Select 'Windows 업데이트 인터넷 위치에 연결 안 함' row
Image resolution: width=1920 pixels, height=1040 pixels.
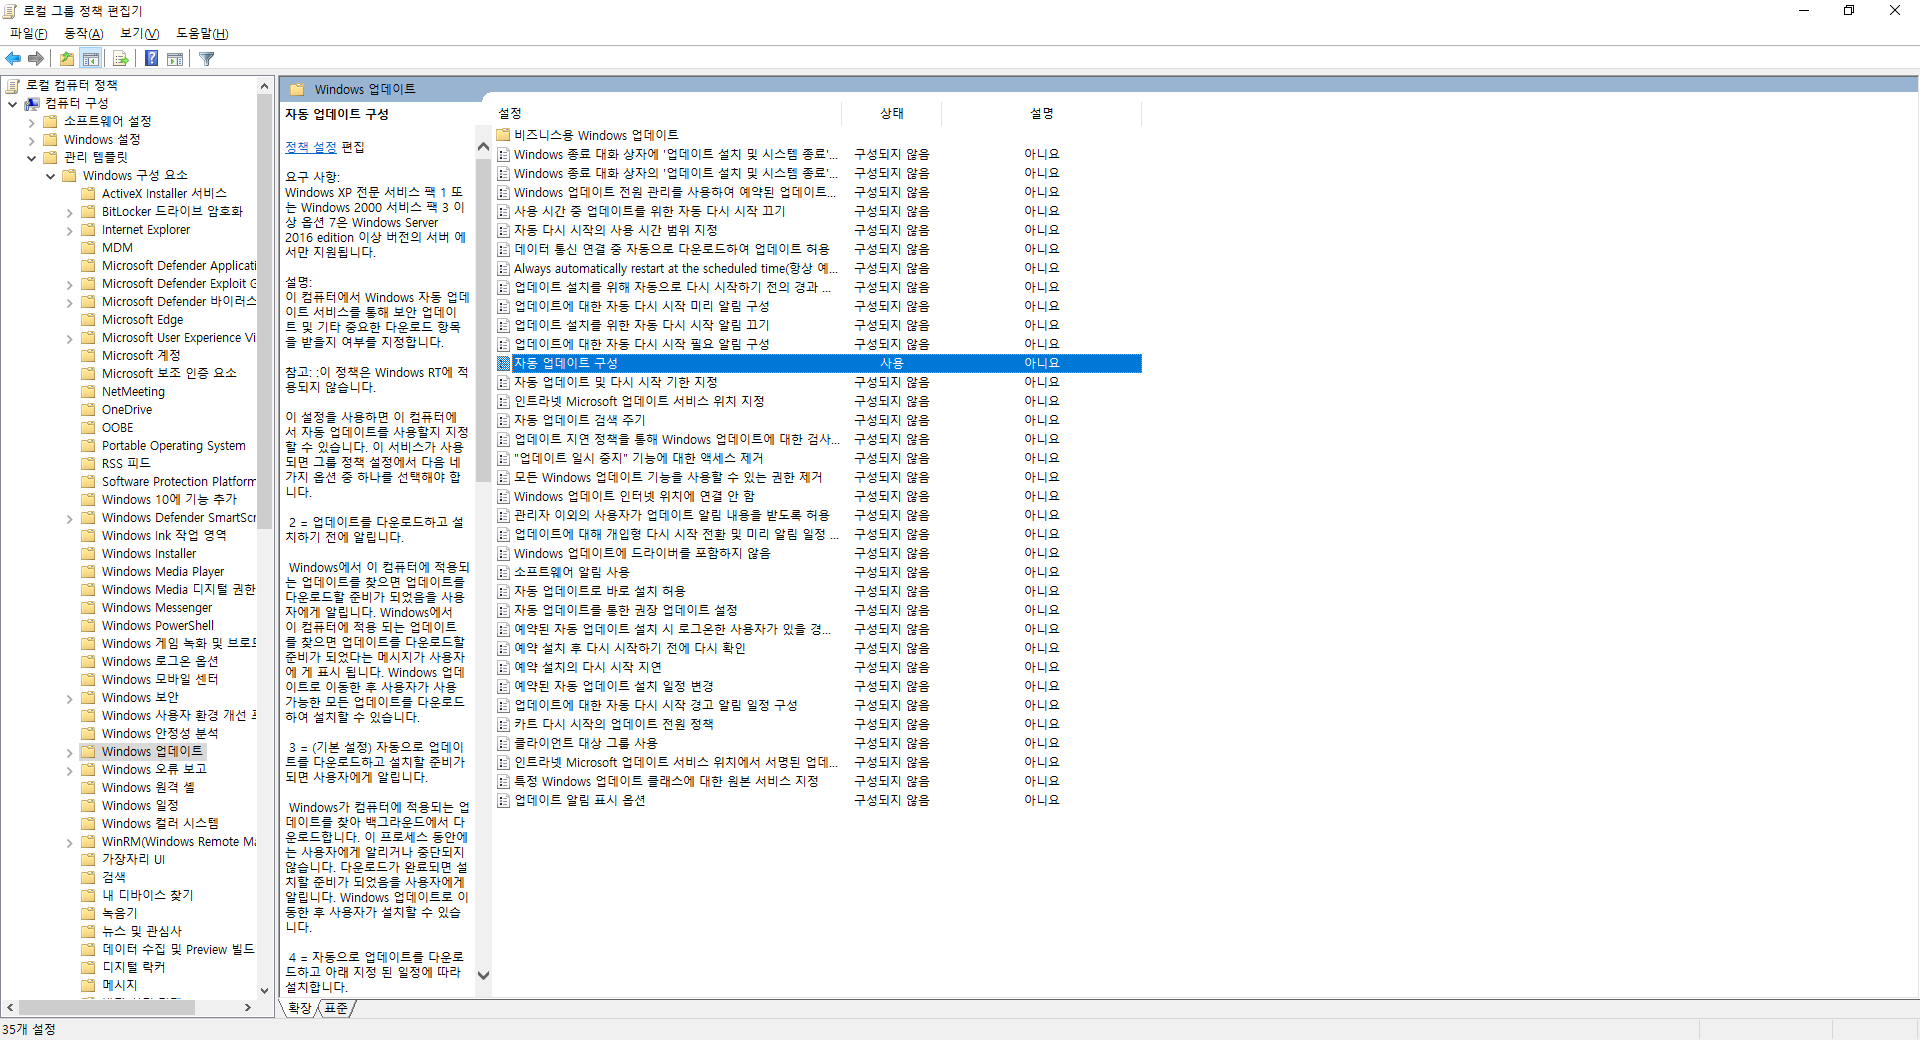click(819, 497)
